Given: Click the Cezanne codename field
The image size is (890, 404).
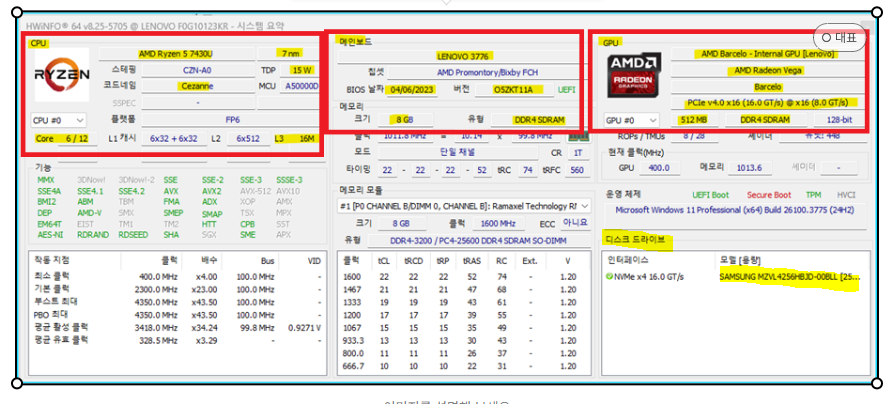Looking at the screenshot, I should (x=197, y=87).
